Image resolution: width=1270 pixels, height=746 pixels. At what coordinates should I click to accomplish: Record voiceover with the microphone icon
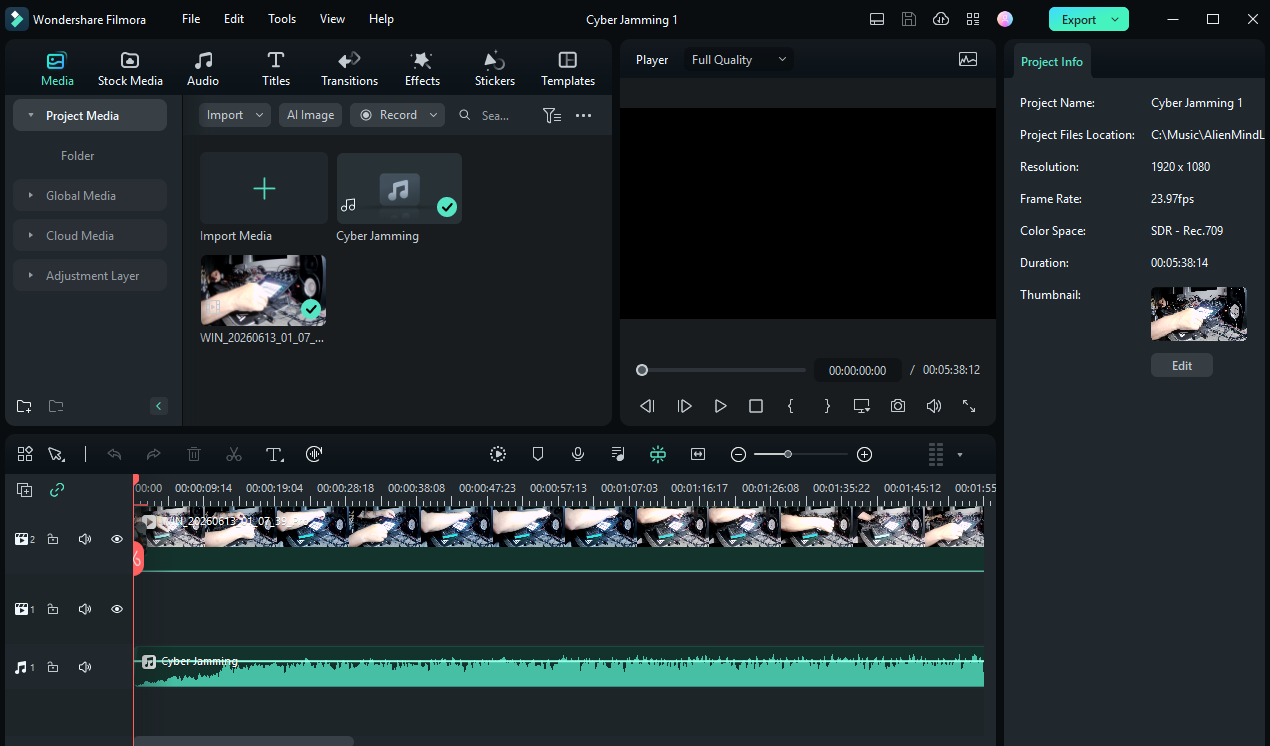[578, 454]
